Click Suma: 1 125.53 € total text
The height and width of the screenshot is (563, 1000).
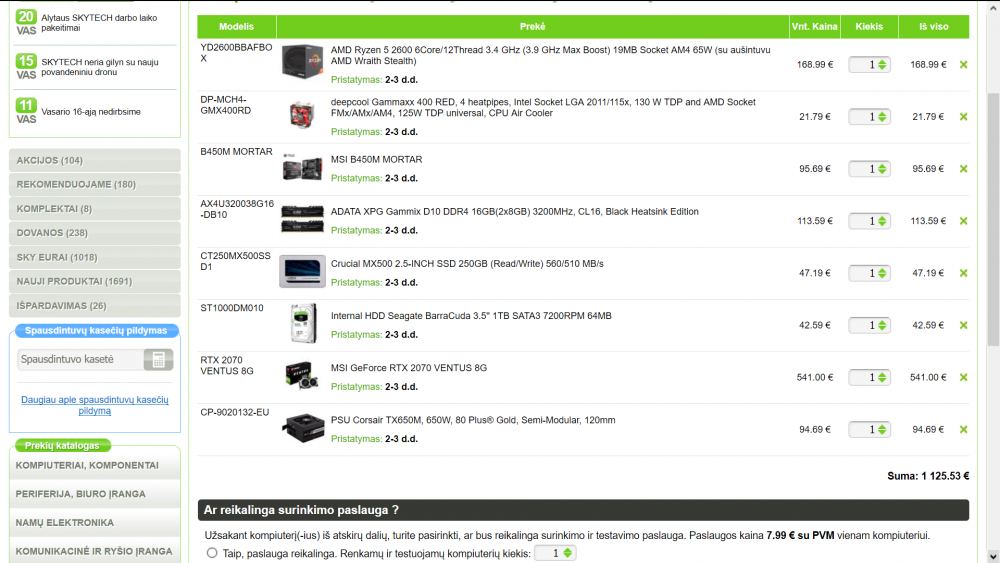point(928,476)
